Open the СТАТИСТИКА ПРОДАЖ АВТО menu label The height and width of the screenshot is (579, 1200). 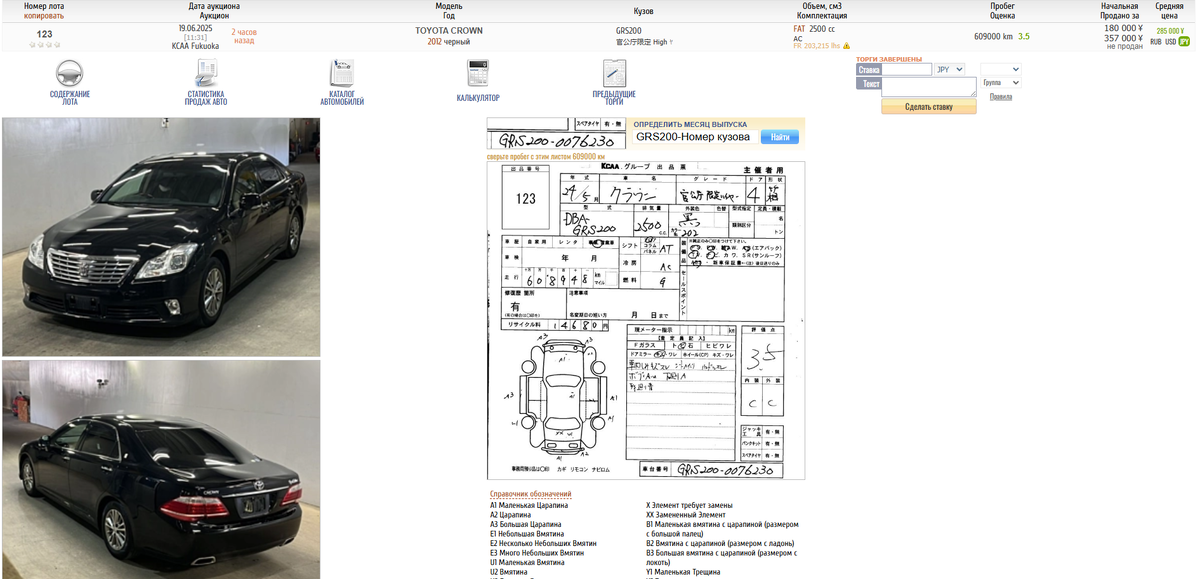click(x=206, y=98)
